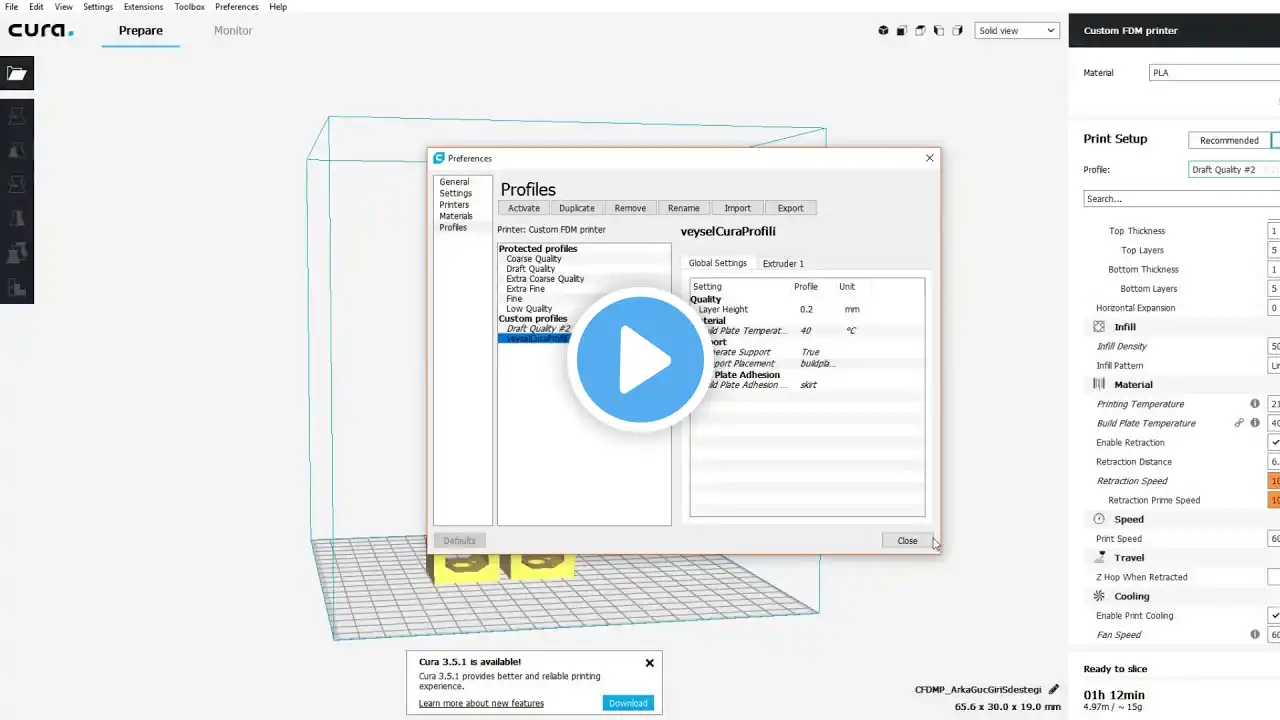
Task: Click info icon for Fan Speed
Action: [x=1255, y=634]
